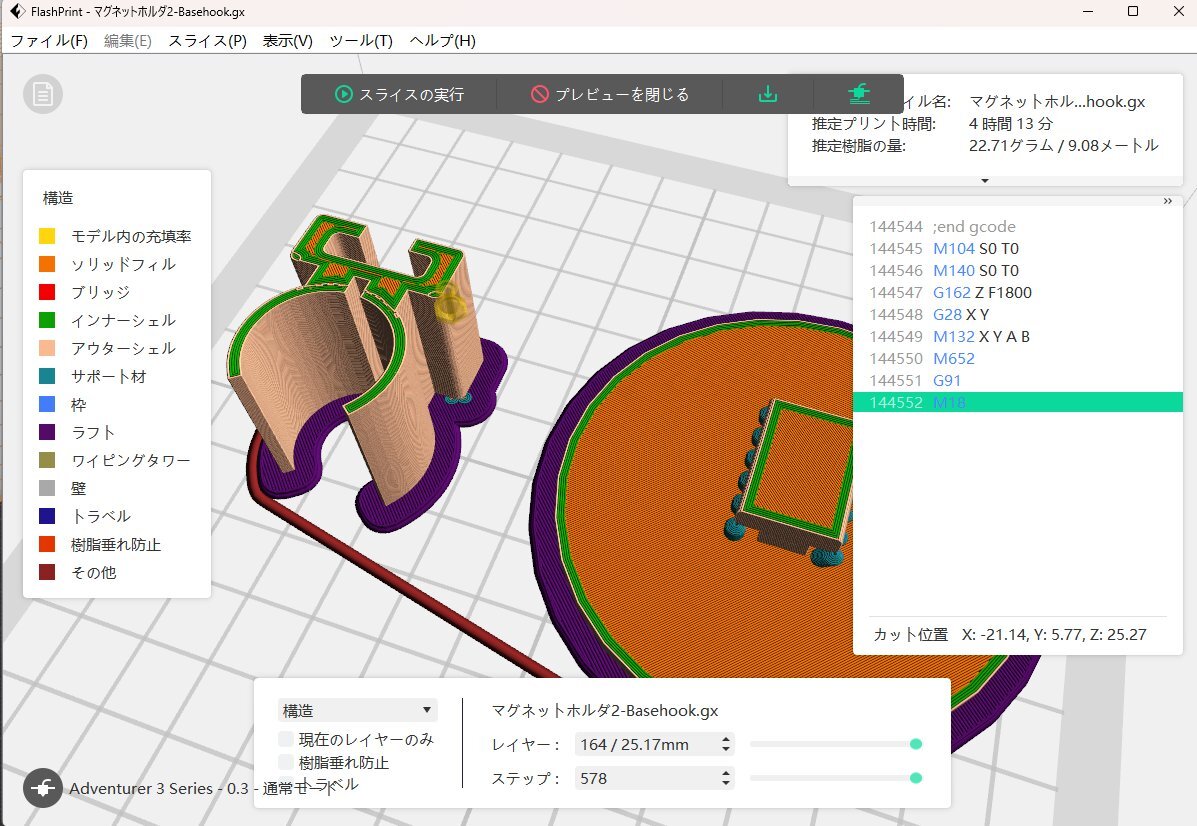Open the スライス(P) menu
The width and height of the screenshot is (1197, 826).
[x=208, y=40]
